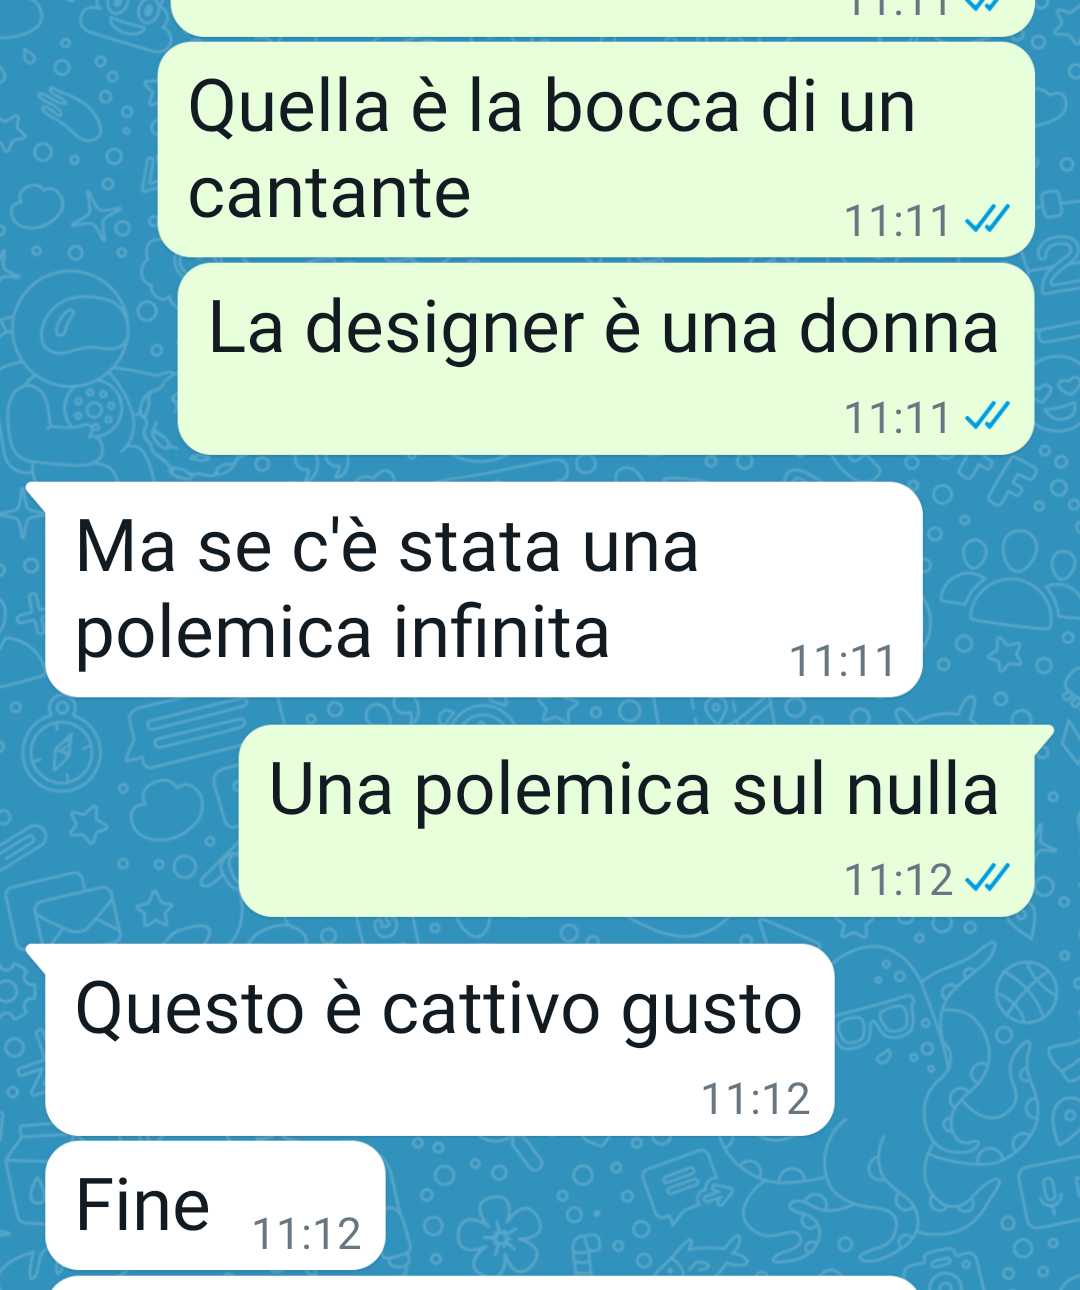Tap the partially visible bubble below "Fine"
This screenshot has width=1080, height=1290.
coord(482,1283)
